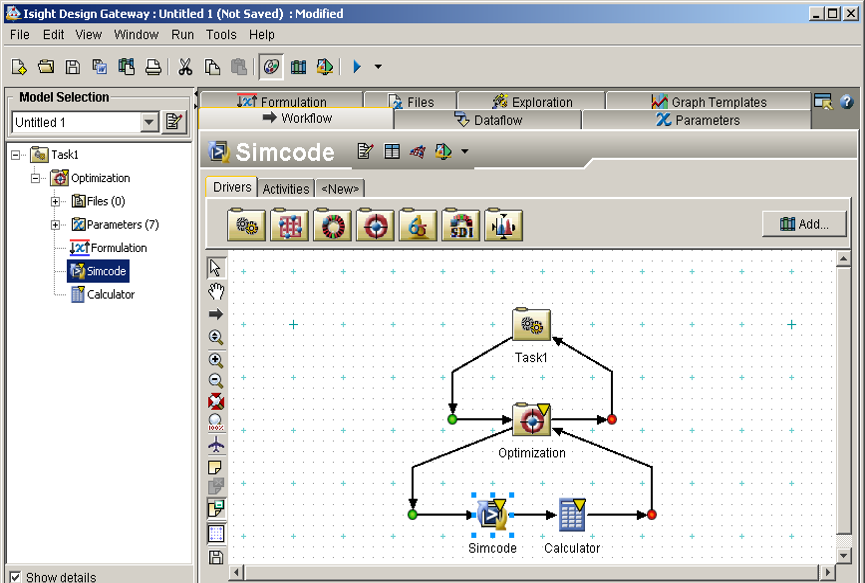Image resolution: width=865 pixels, height=583 pixels.
Task: Switch to the Exploration tab
Action: [532, 102]
